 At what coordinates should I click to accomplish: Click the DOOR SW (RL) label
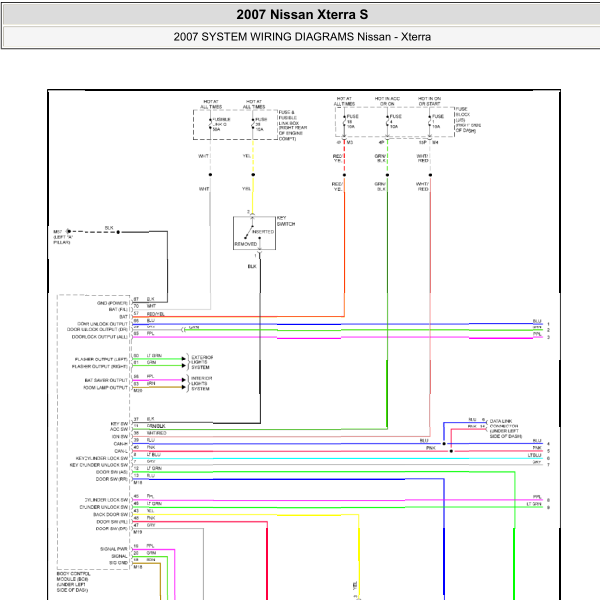112,522
